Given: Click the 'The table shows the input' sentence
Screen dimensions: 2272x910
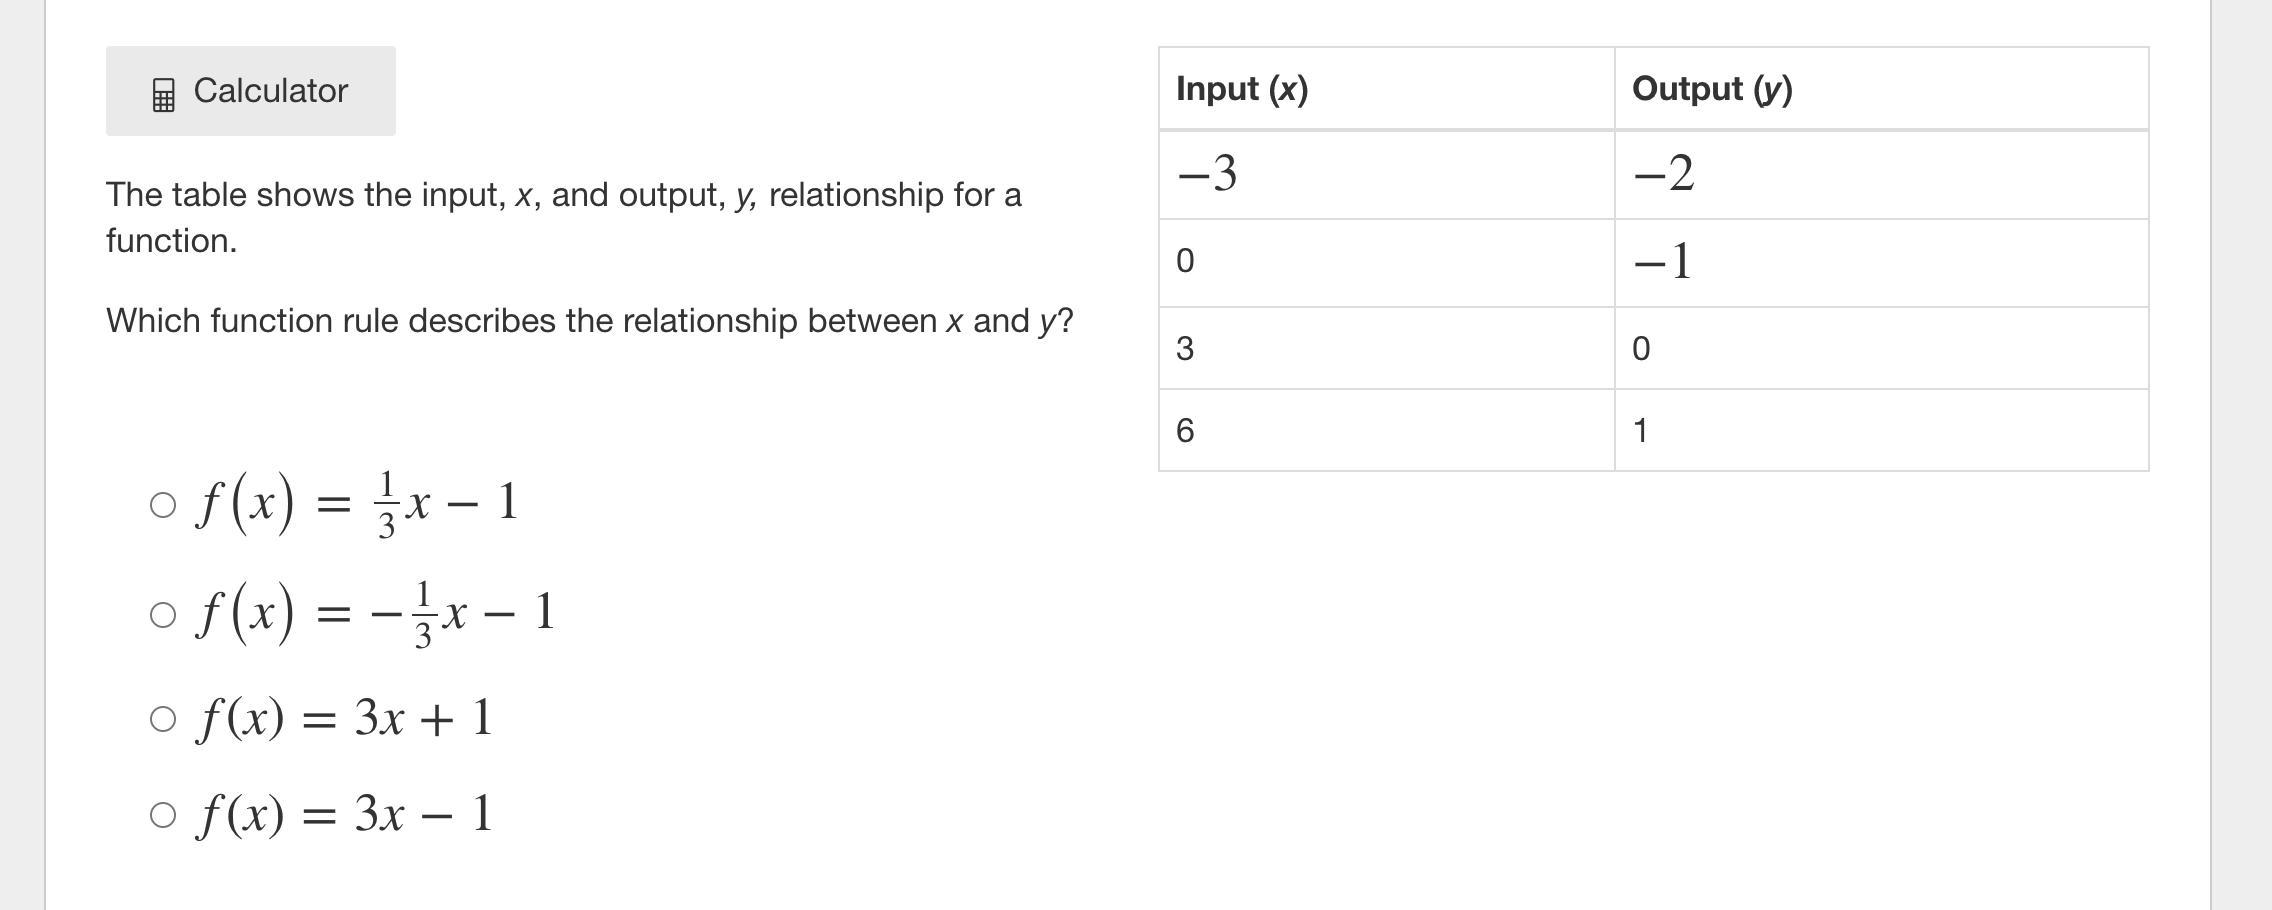Looking at the screenshot, I should click(x=564, y=217).
